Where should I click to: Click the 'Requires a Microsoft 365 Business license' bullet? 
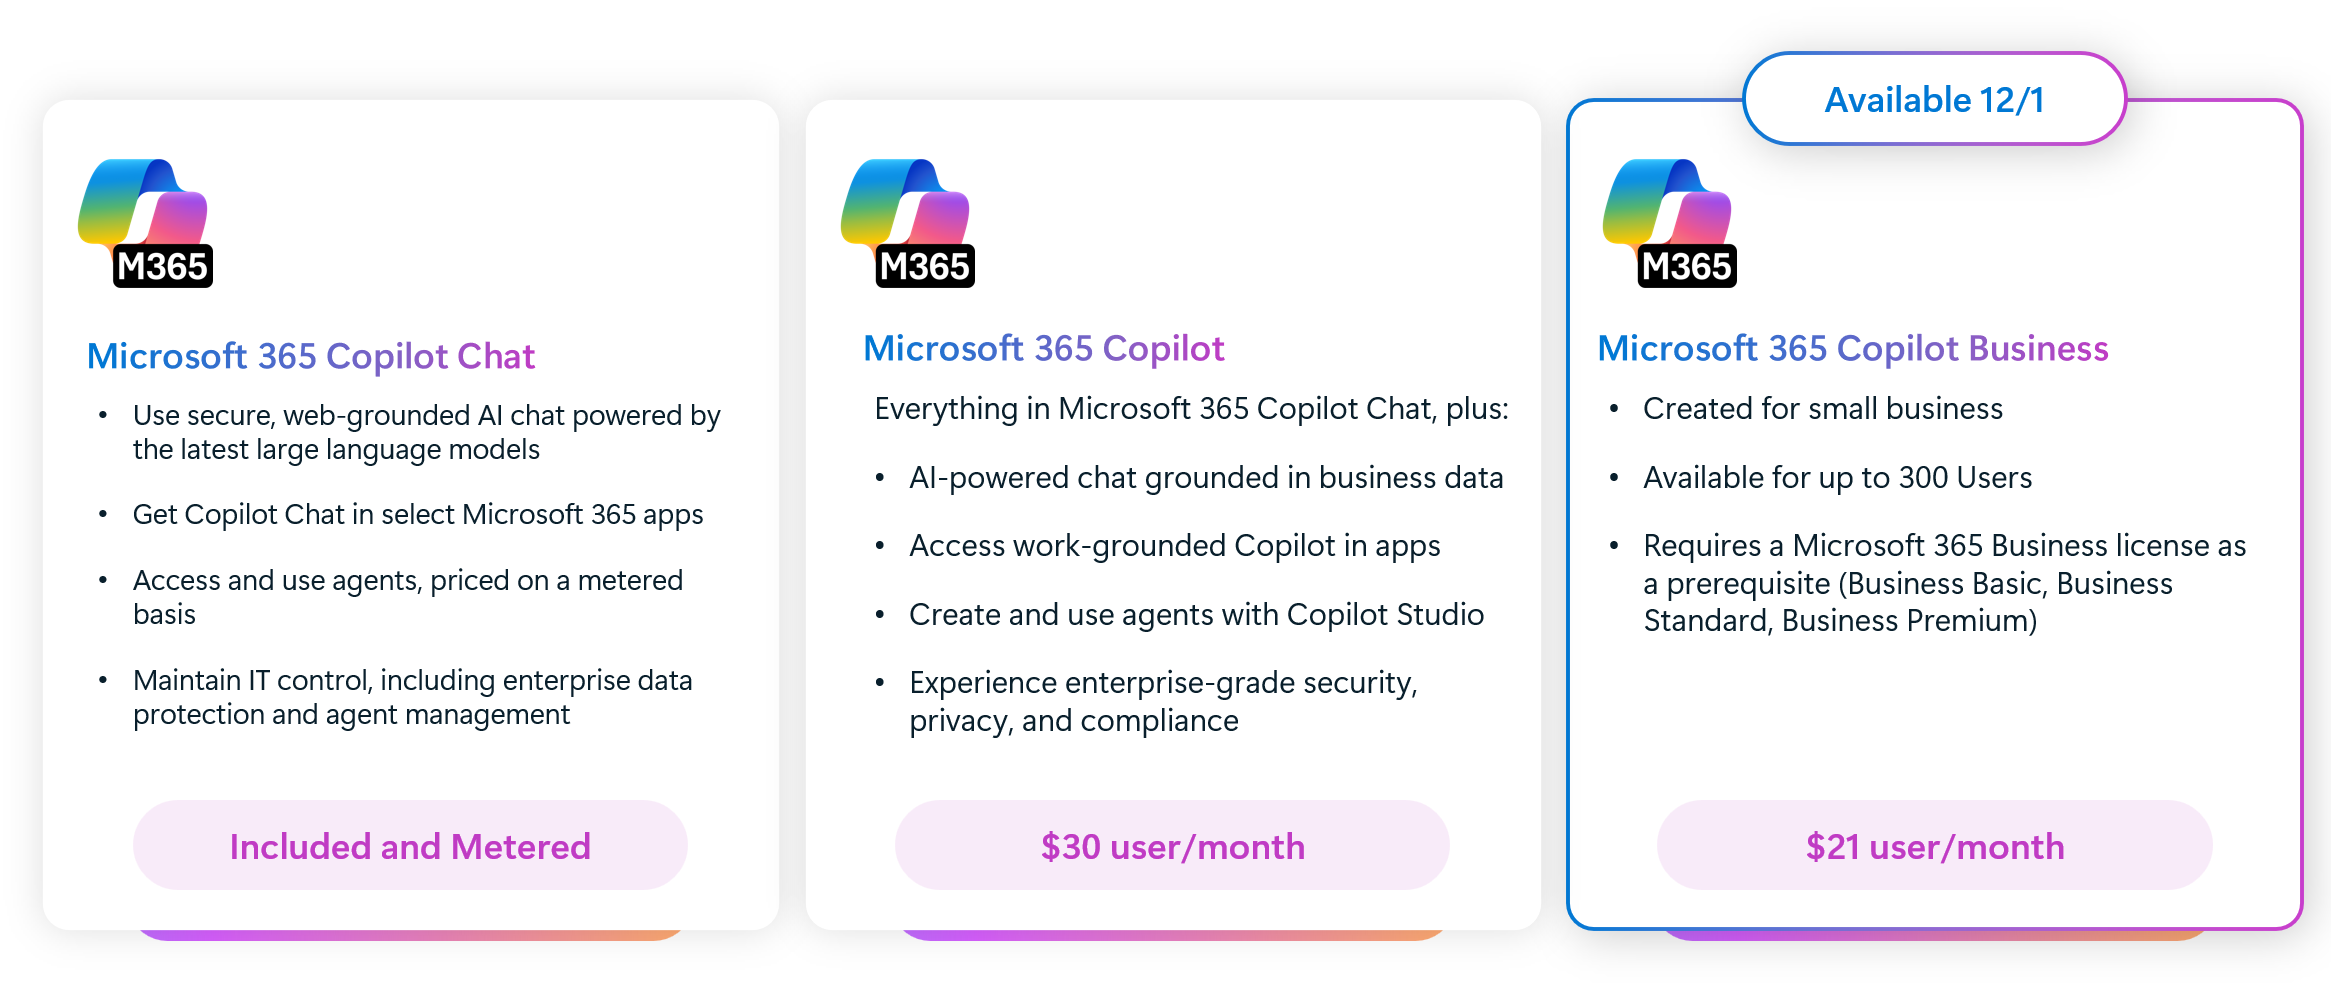[1944, 583]
